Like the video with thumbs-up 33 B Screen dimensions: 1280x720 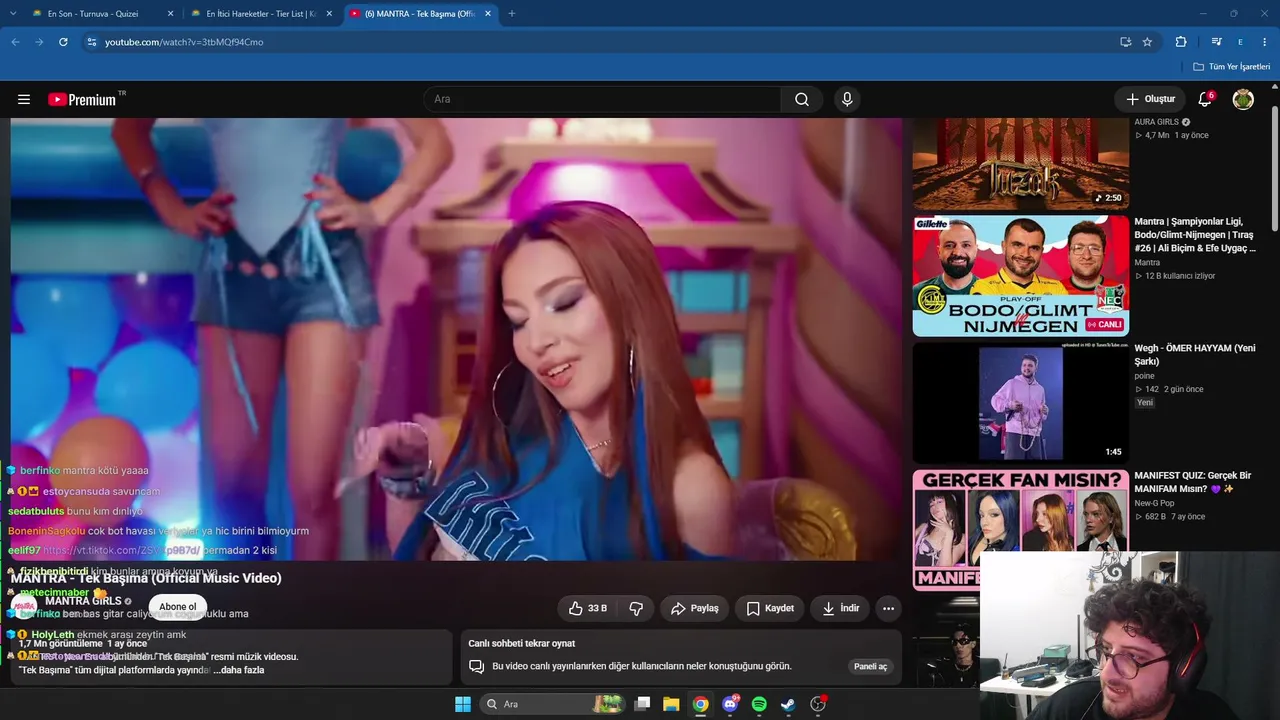click(588, 608)
